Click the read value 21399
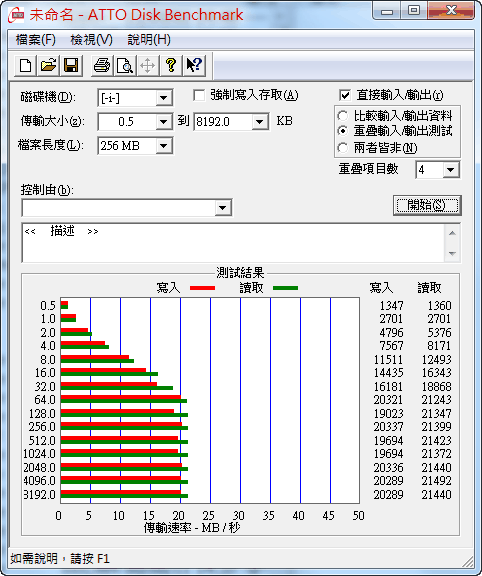 point(436,427)
